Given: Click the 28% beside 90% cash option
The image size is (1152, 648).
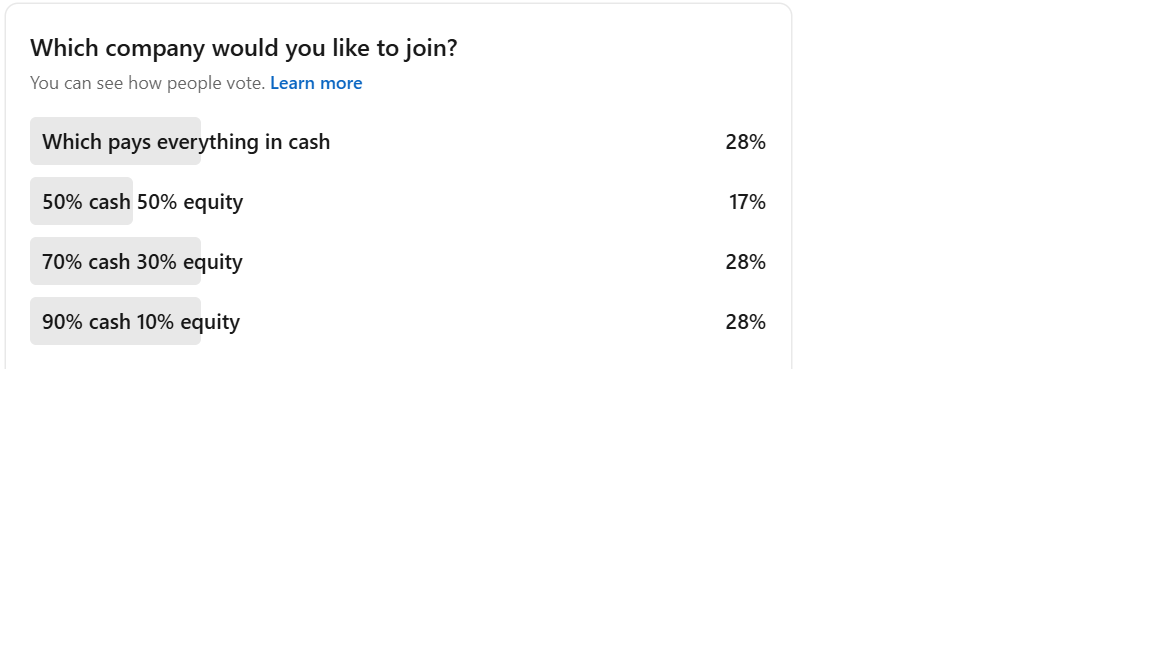Looking at the screenshot, I should click(x=745, y=322).
